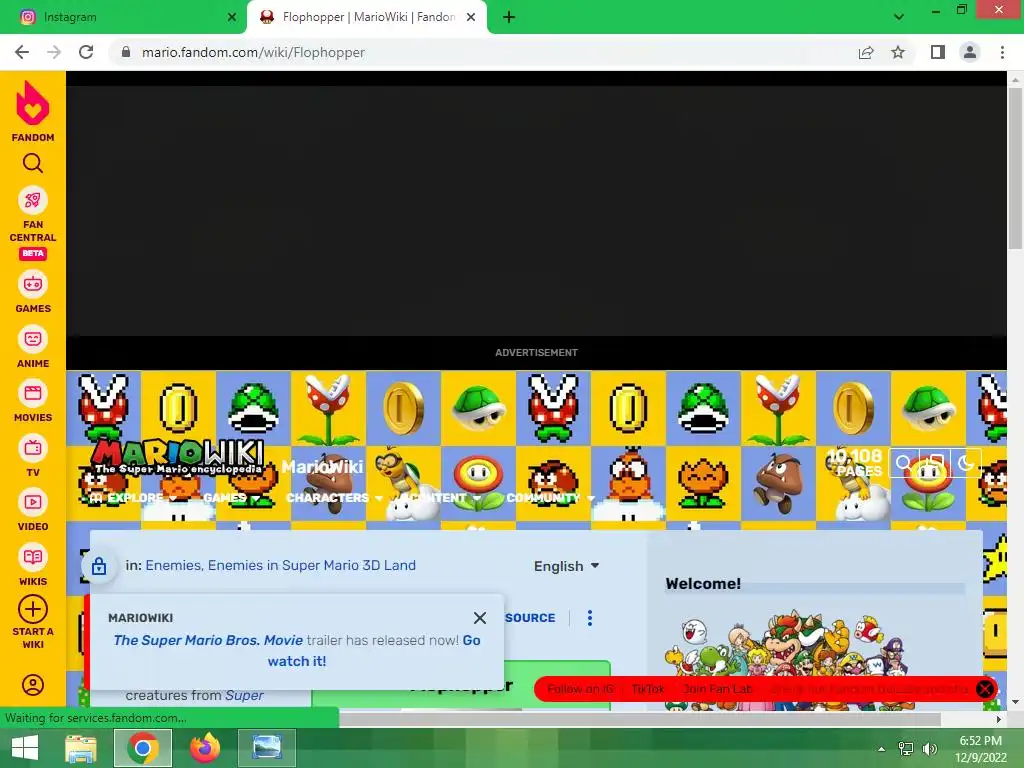This screenshot has height=768, width=1024.
Task: Open wiki discussions icon in header
Action: 935,463
